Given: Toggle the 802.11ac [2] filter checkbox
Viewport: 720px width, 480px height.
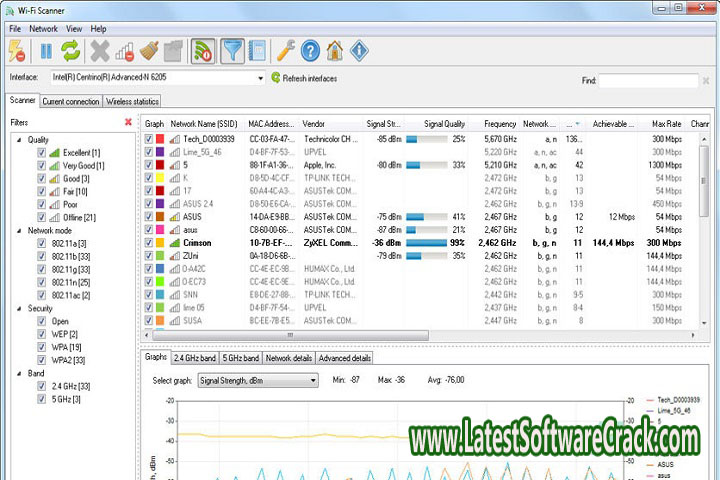Looking at the screenshot, I should (x=41, y=295).
